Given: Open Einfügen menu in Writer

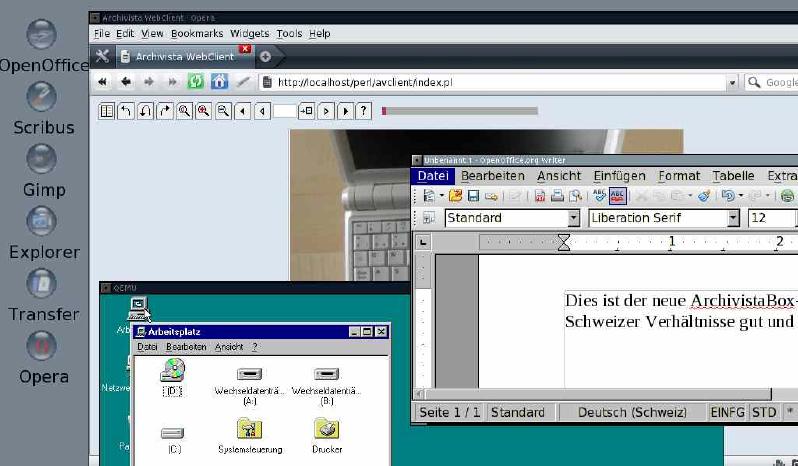Looking at the screenshot, I should pyautogui.click(x=619, y=176).
